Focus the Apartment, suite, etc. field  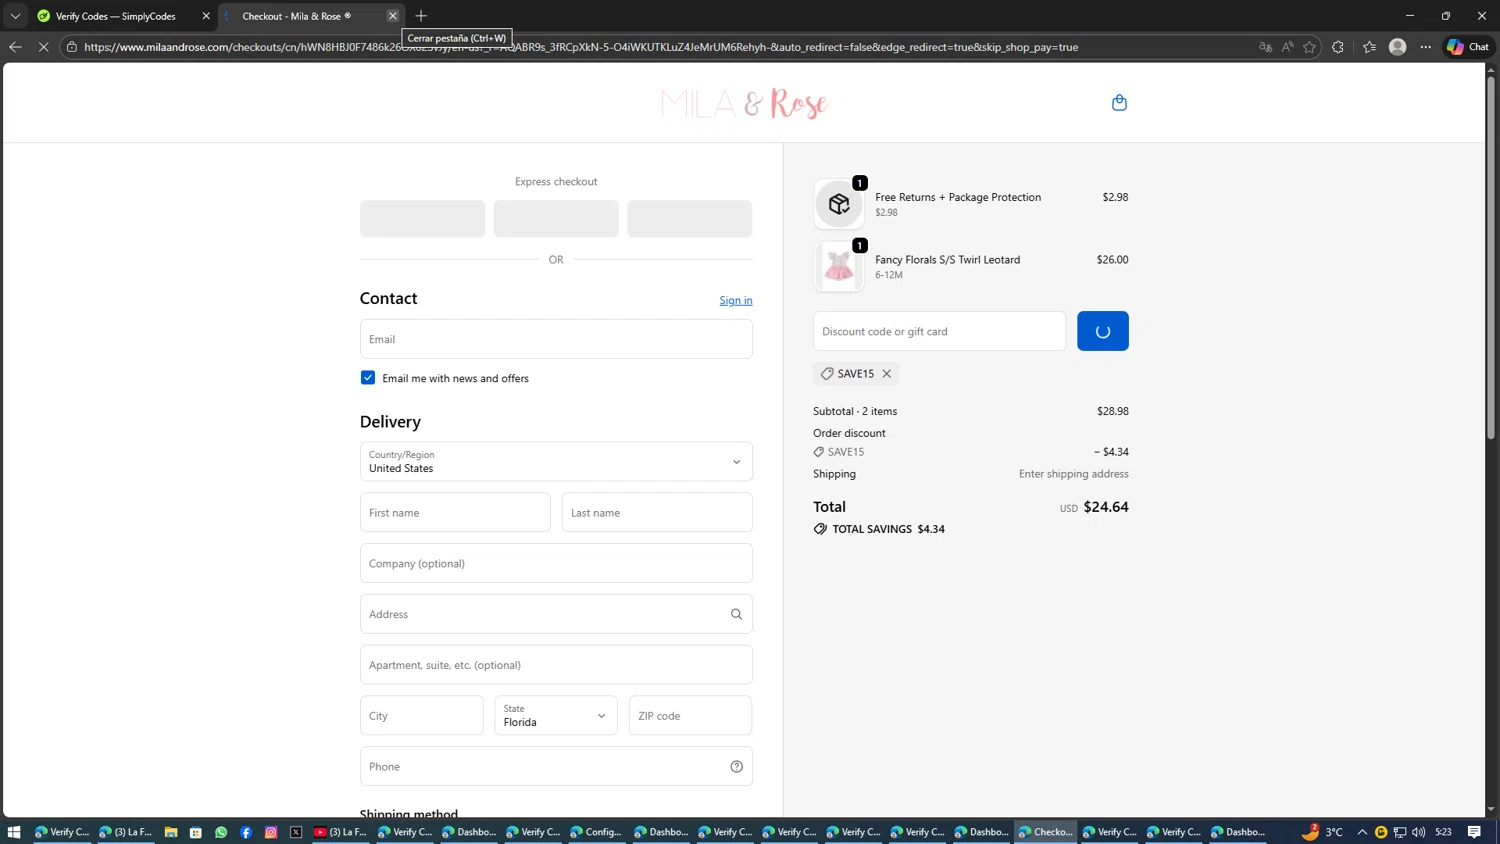(556, 665)
